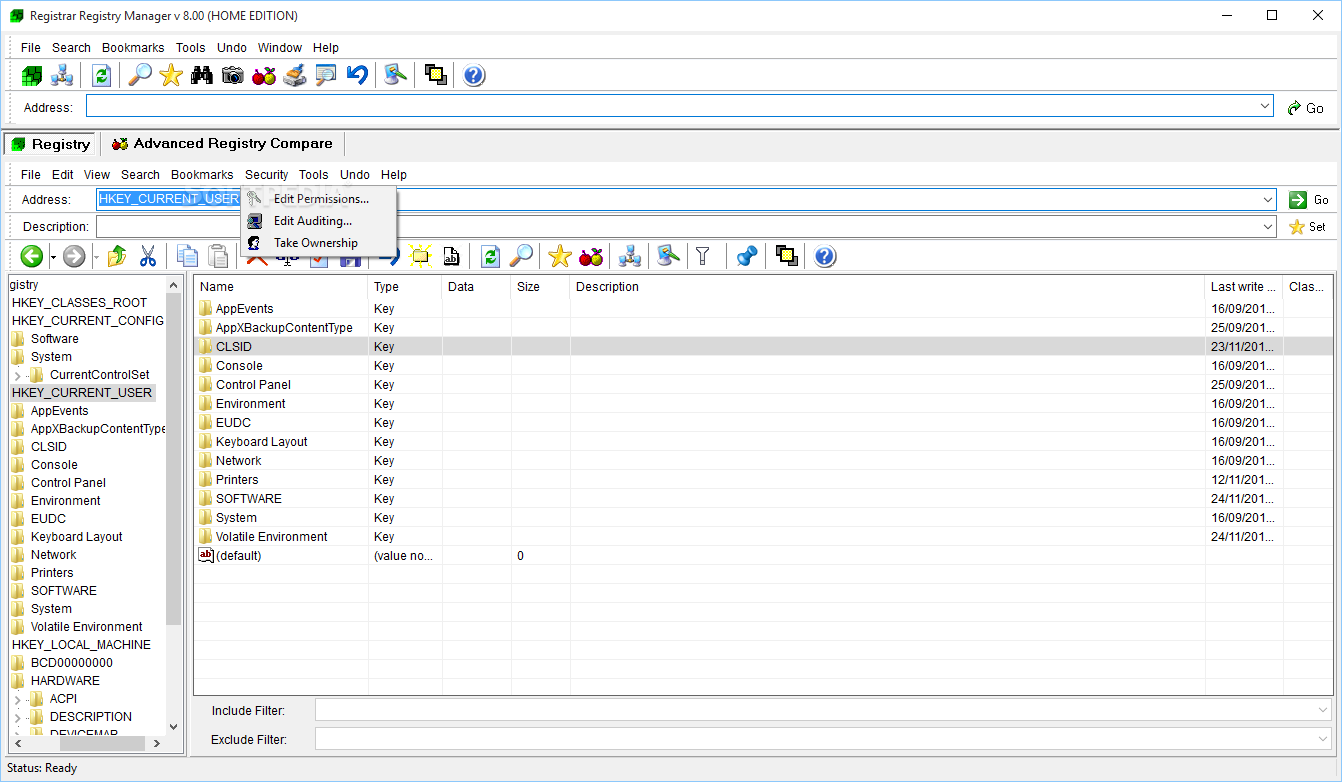
Task: Click the blue pushpin icon
Action: (x=746, y=256)
